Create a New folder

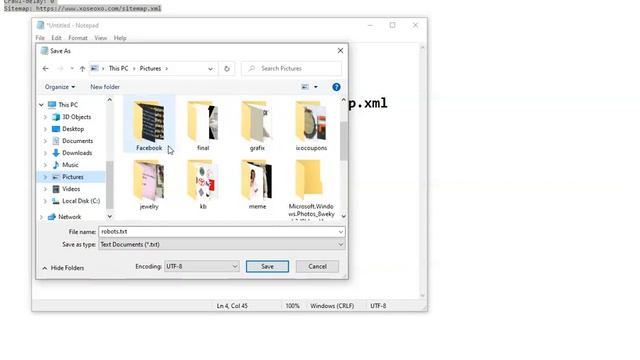[x=105, y=87]
